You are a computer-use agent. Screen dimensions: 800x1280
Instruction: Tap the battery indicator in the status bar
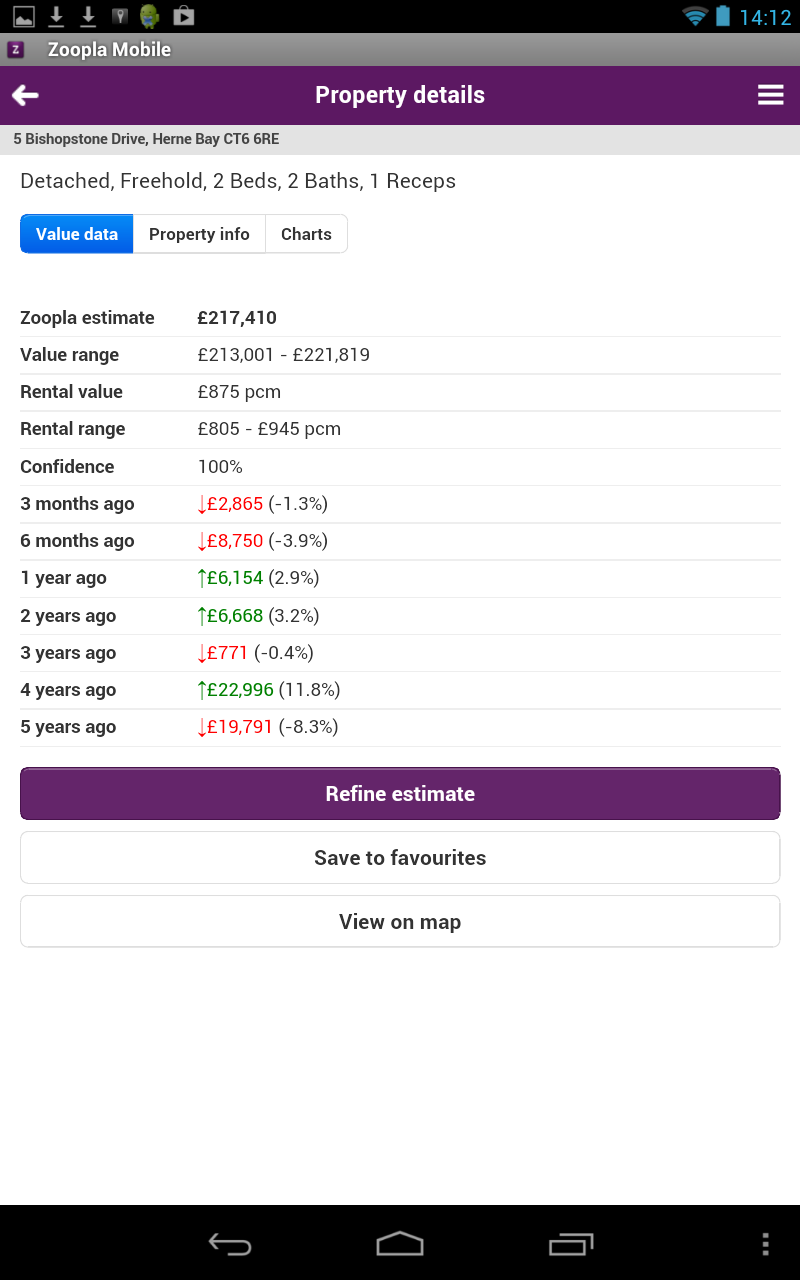point(722,15)
